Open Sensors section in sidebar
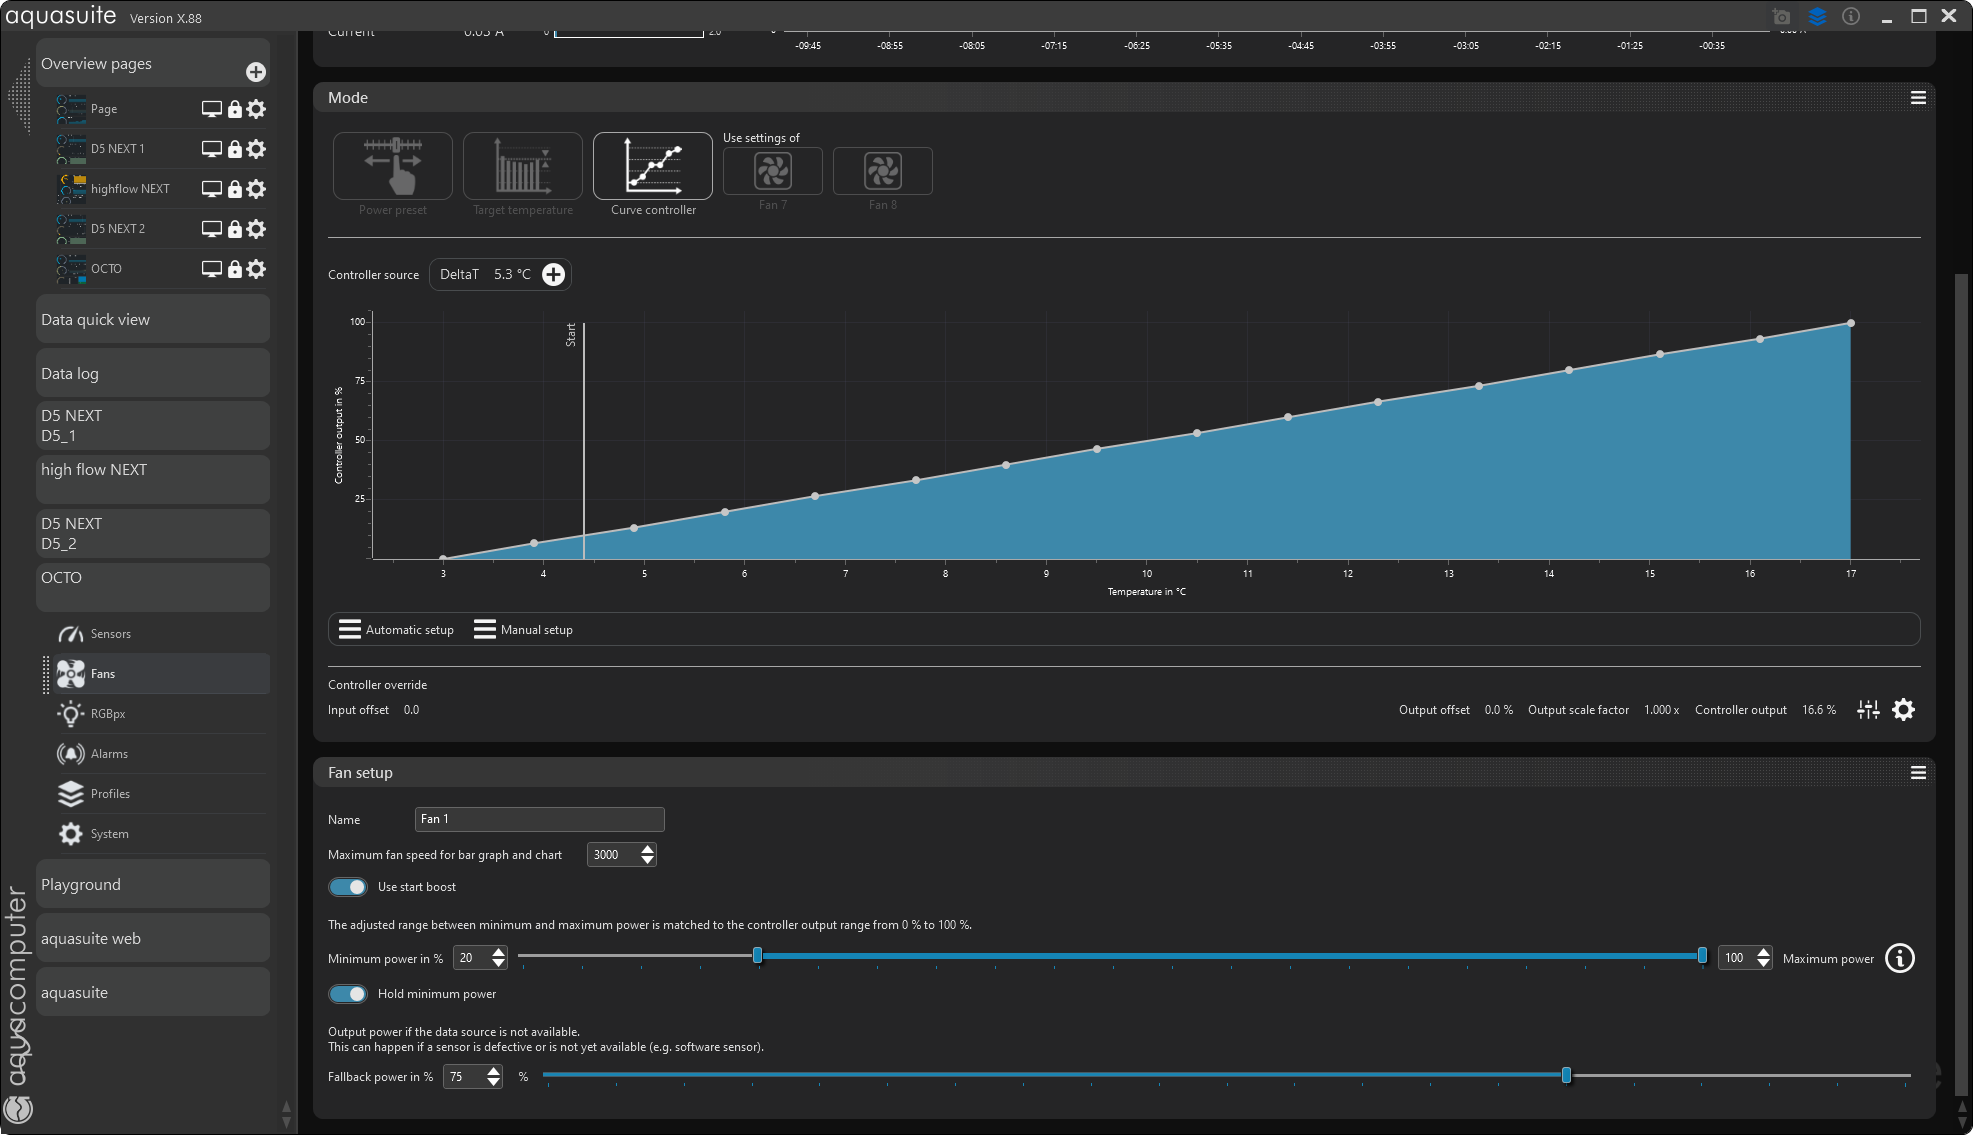 click(x=162, y=634)
